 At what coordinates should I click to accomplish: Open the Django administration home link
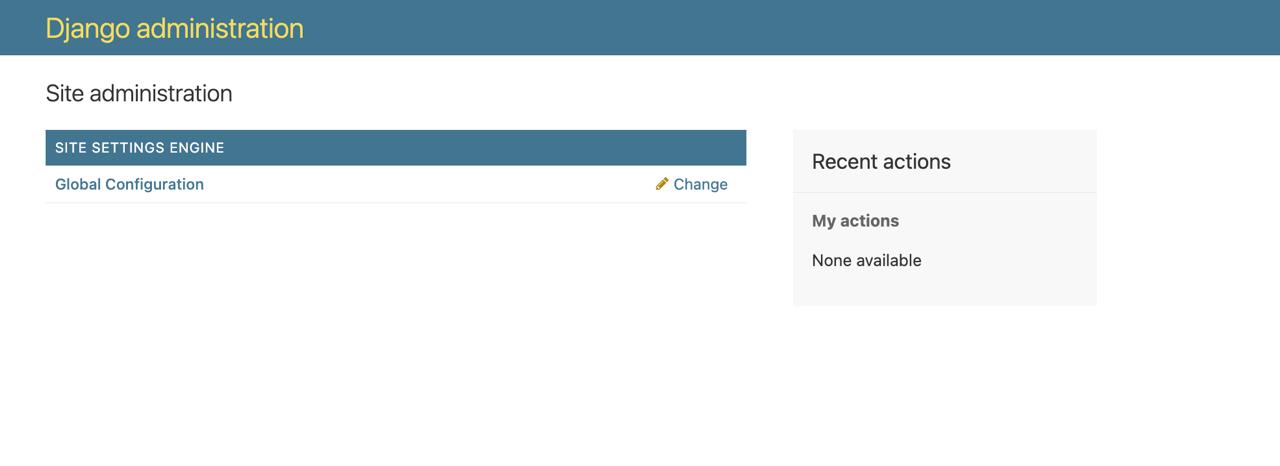(174, 28)
